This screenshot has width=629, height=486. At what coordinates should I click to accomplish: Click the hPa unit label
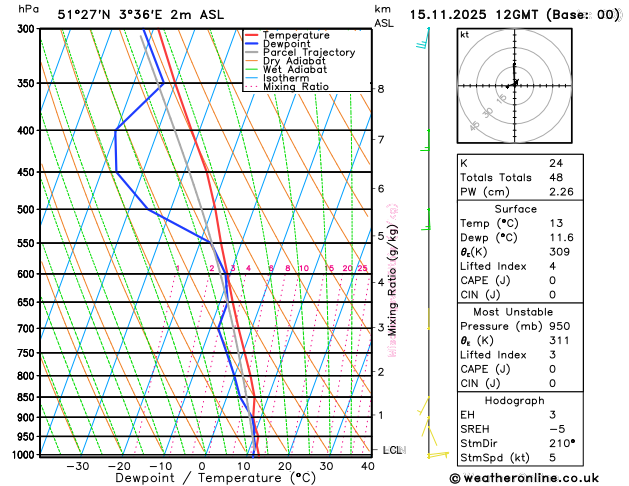pyautogui.click(x=29, y=9)
